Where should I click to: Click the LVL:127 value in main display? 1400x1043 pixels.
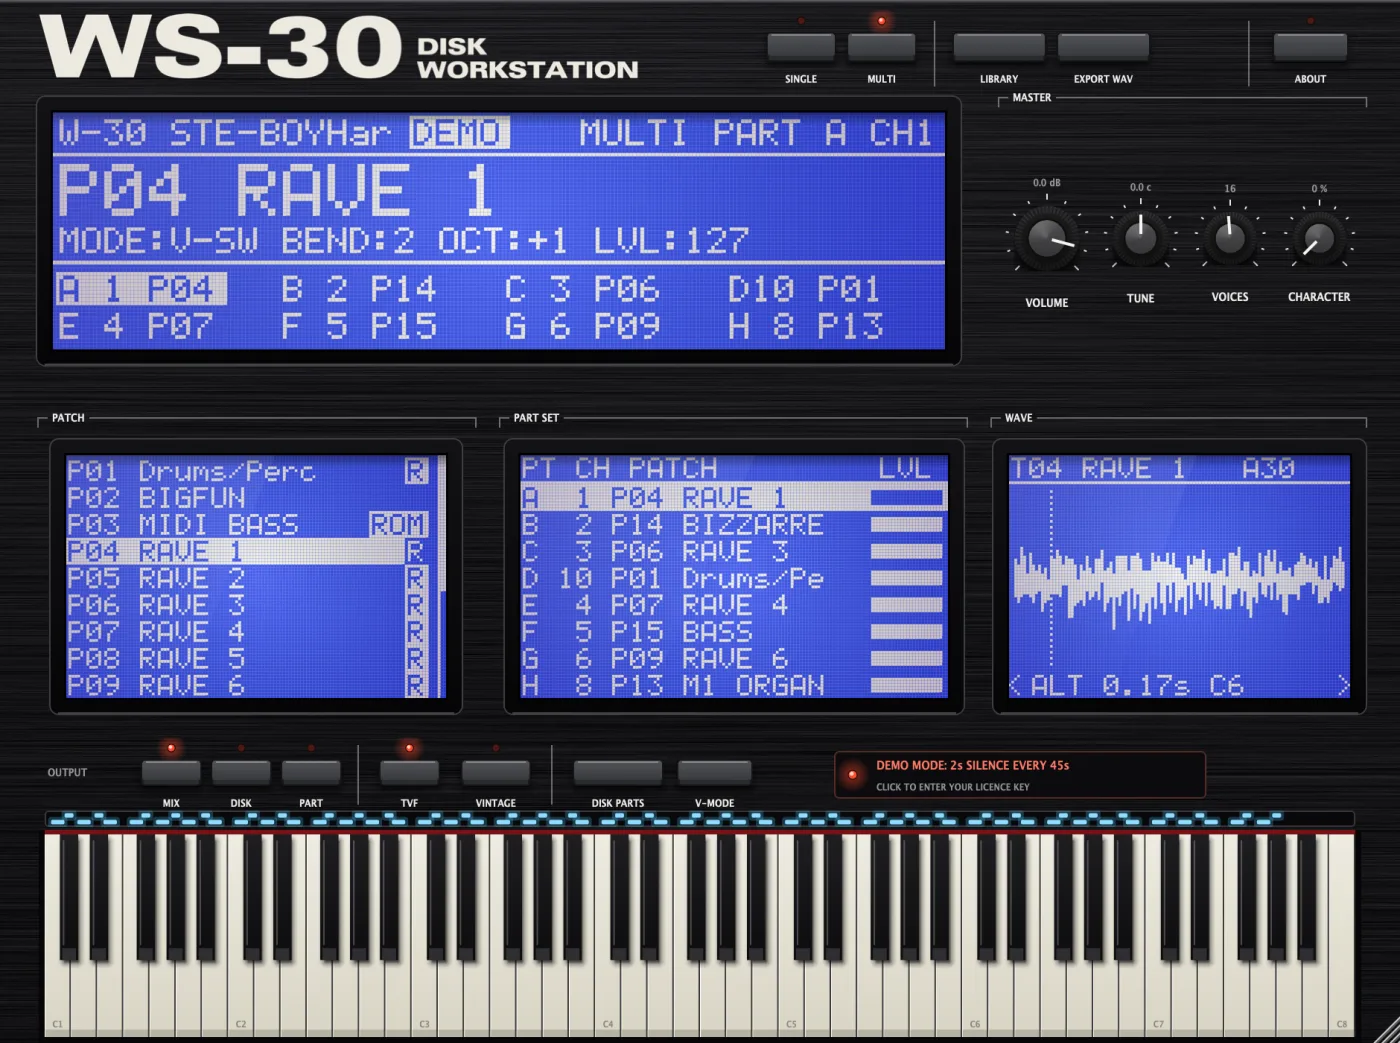tap(671, 241)
